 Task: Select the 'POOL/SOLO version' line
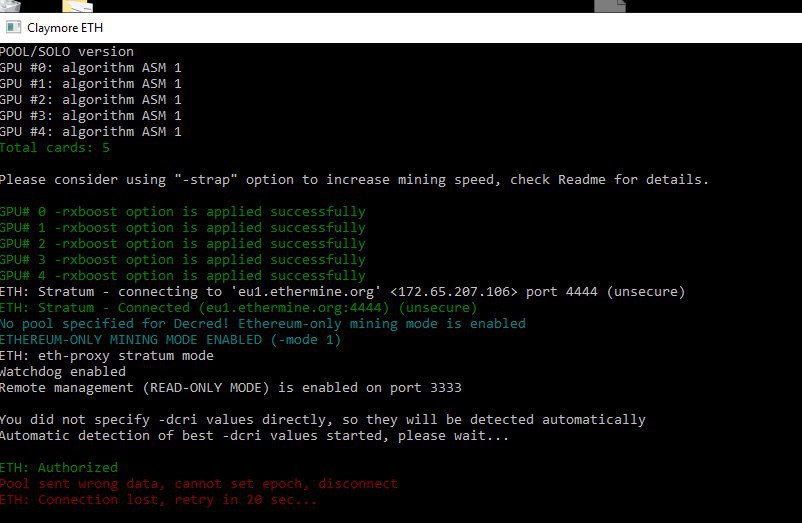tap(66, 52)
